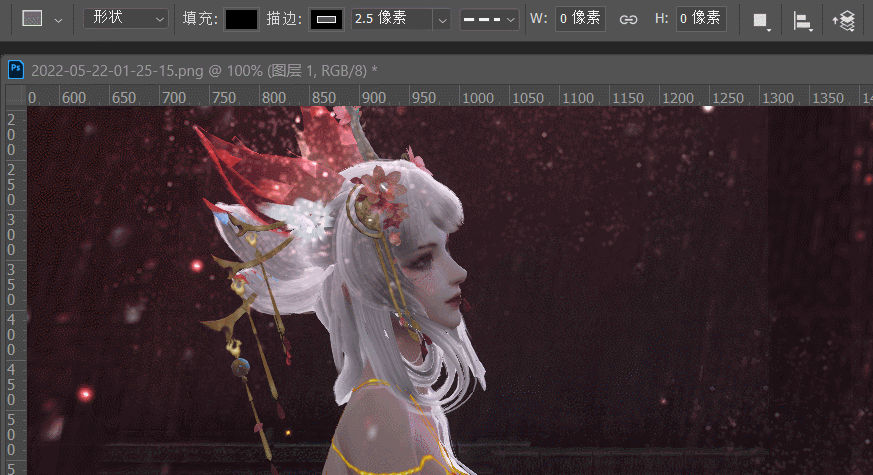Screen dimensions: 873x475
Task: Open the 形状 tool mode dropdown
Action: click(x=125, y=19)
